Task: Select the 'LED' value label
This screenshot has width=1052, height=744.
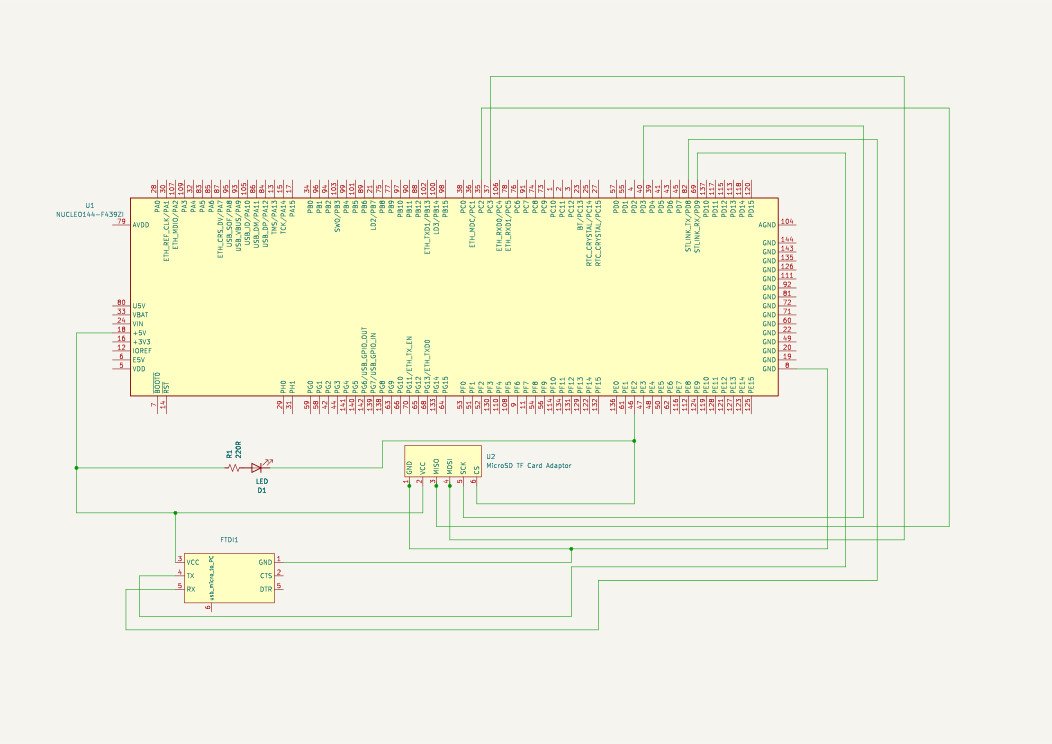Action: pos(262,481)
